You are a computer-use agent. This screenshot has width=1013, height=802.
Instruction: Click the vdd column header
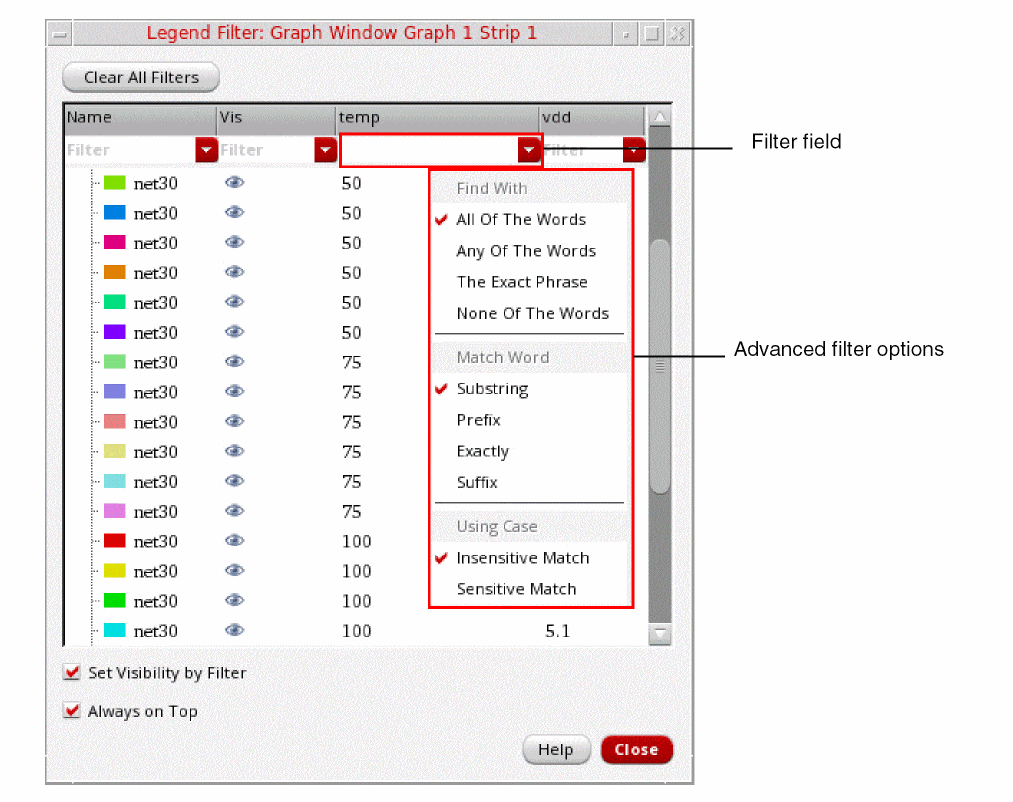click(592, 118)
